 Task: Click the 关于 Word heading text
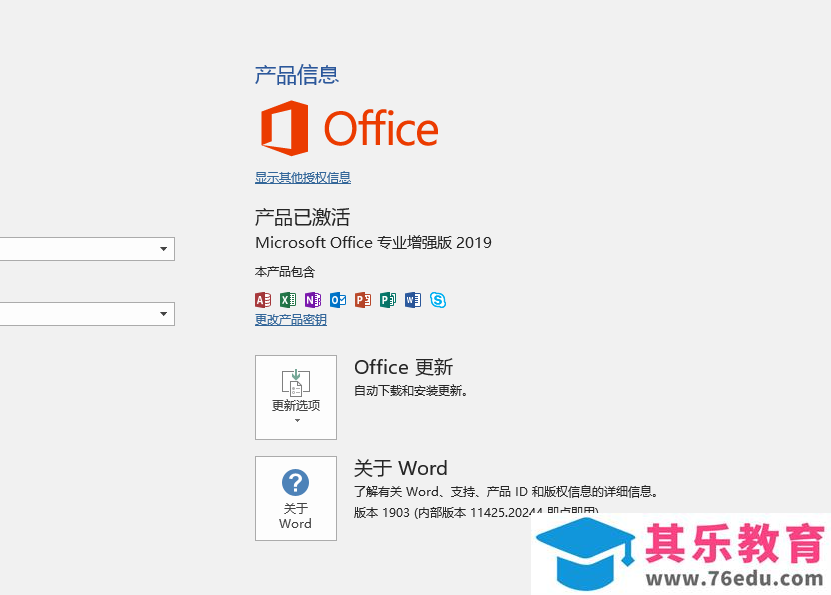[x=401, y=468]
